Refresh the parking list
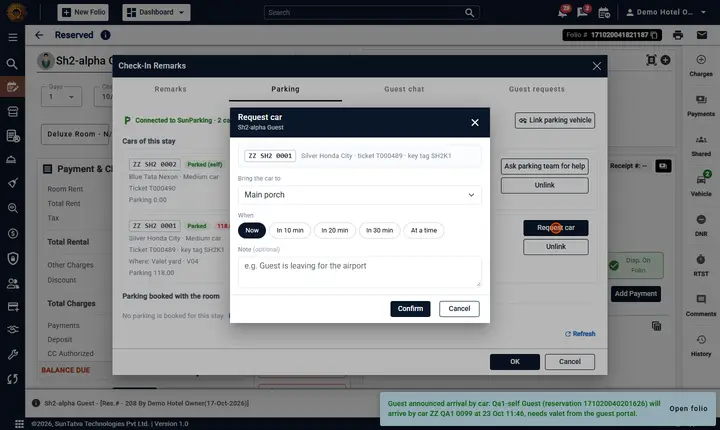The image size is (720, 430). pos(580,334)
